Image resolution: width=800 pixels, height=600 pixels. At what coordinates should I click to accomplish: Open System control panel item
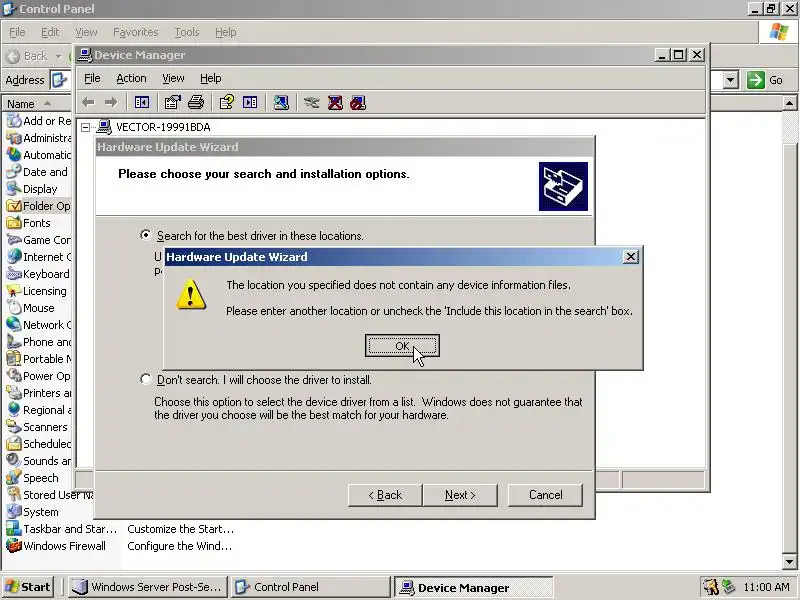coord(32,512)
